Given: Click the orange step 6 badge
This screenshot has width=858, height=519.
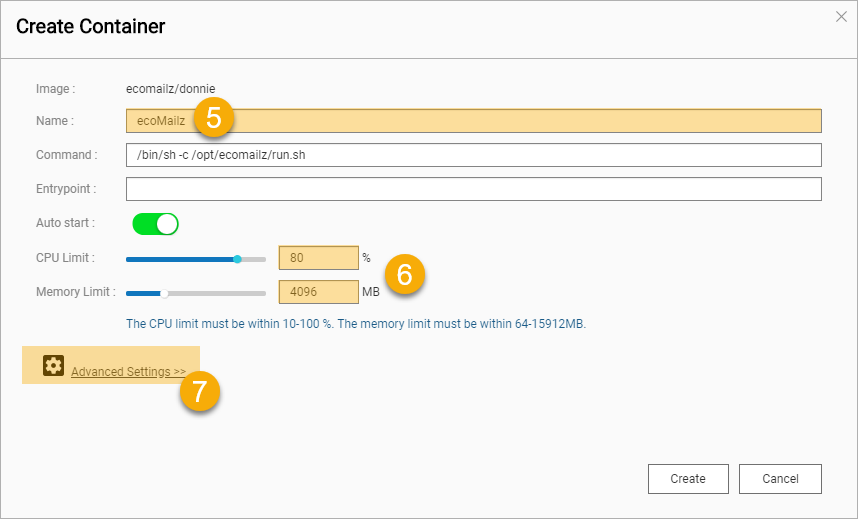Looking at the screenshot, I should (x=405, y=274).
